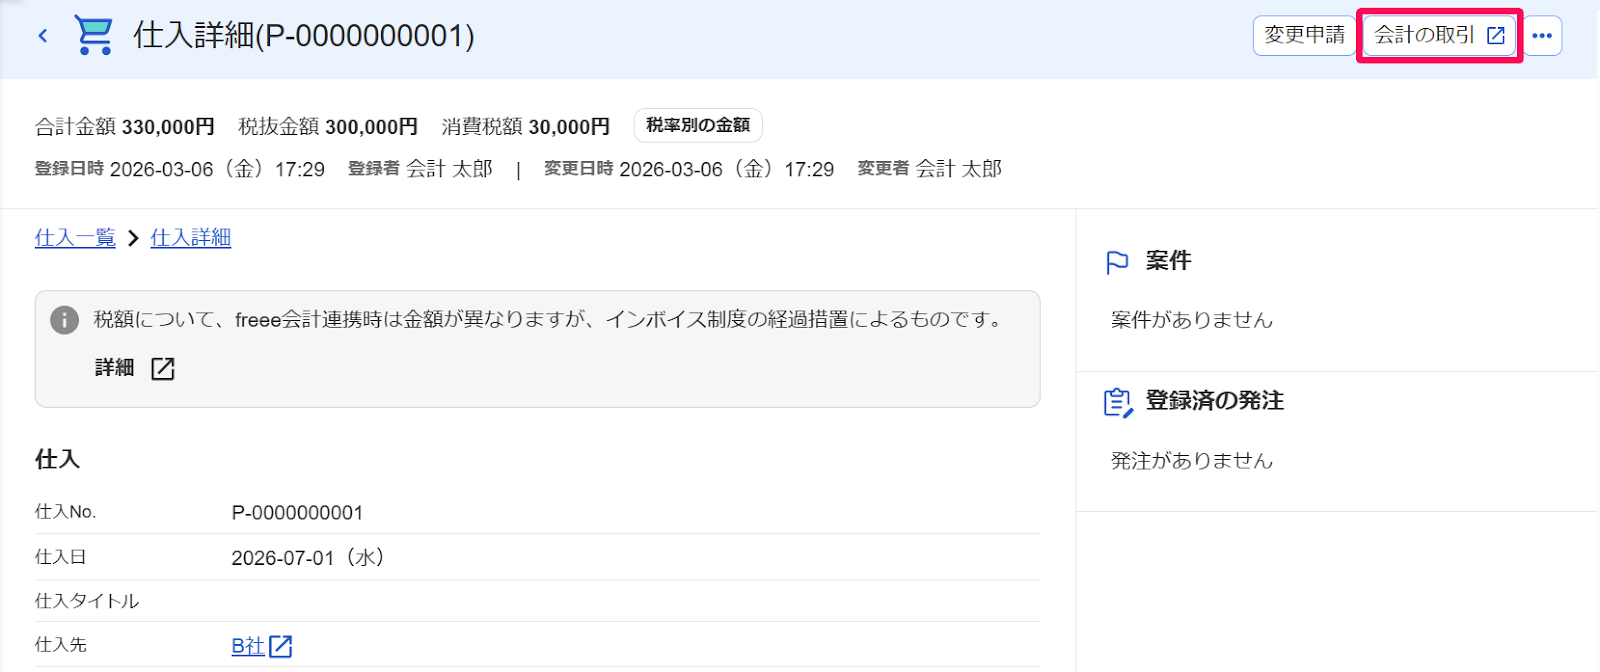1600x672 pixels.
Task: Click the 変更者 会計 太郎 text
Action: tap(929, 169)
